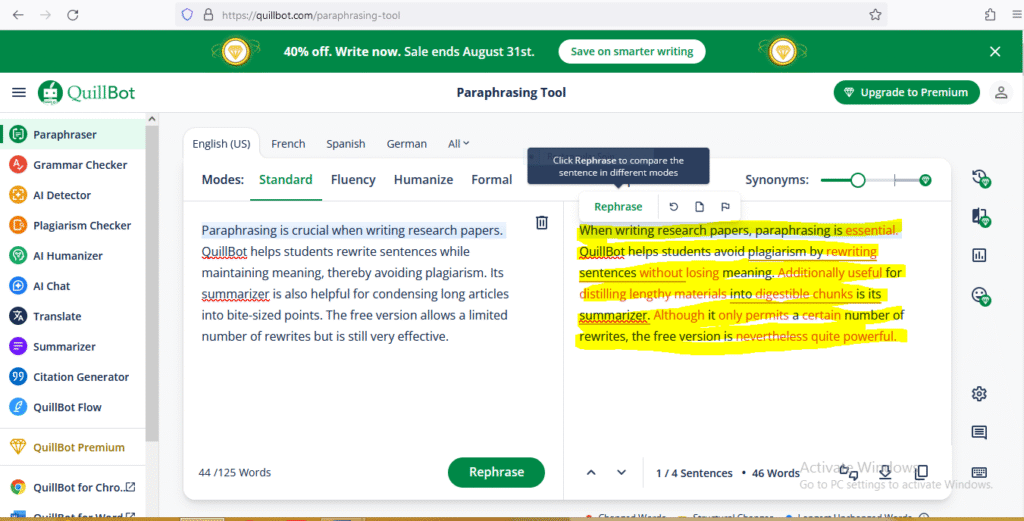Viewport: 1024px width, 521px height.
Task: Select the Humanize mode
Action: tap(423, 180)
